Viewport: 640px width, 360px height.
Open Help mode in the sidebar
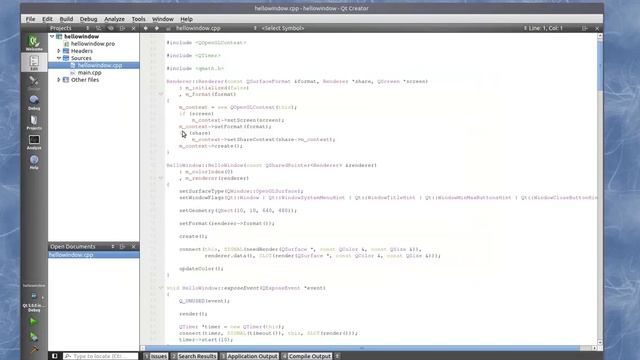34,162
